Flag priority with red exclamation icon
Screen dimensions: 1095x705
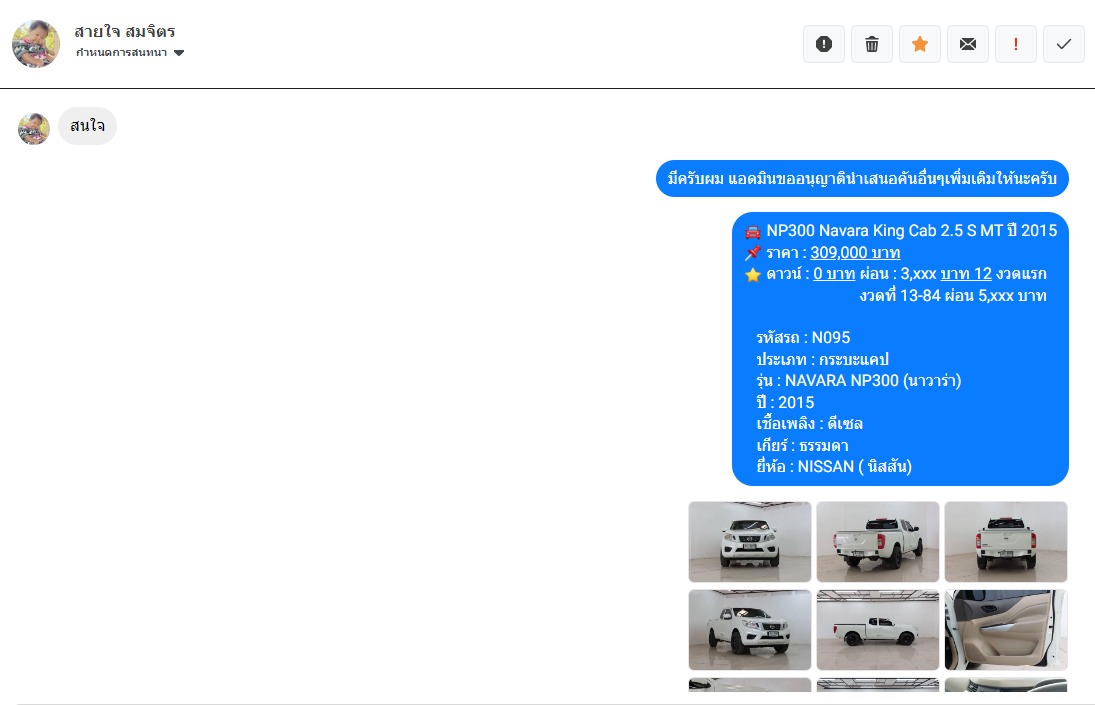(x=1015, y=44)
